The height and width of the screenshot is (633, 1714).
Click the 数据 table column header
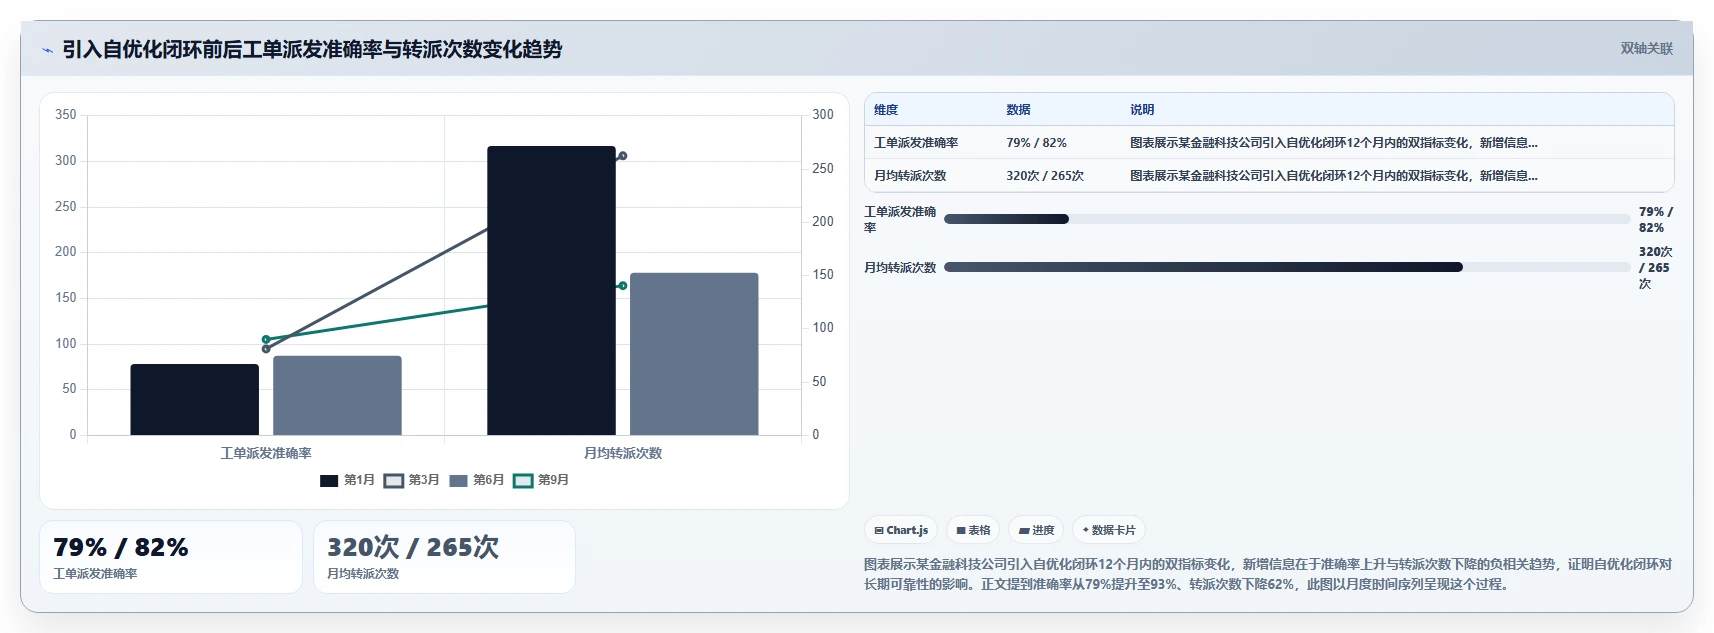click(x=1018, y=110)
